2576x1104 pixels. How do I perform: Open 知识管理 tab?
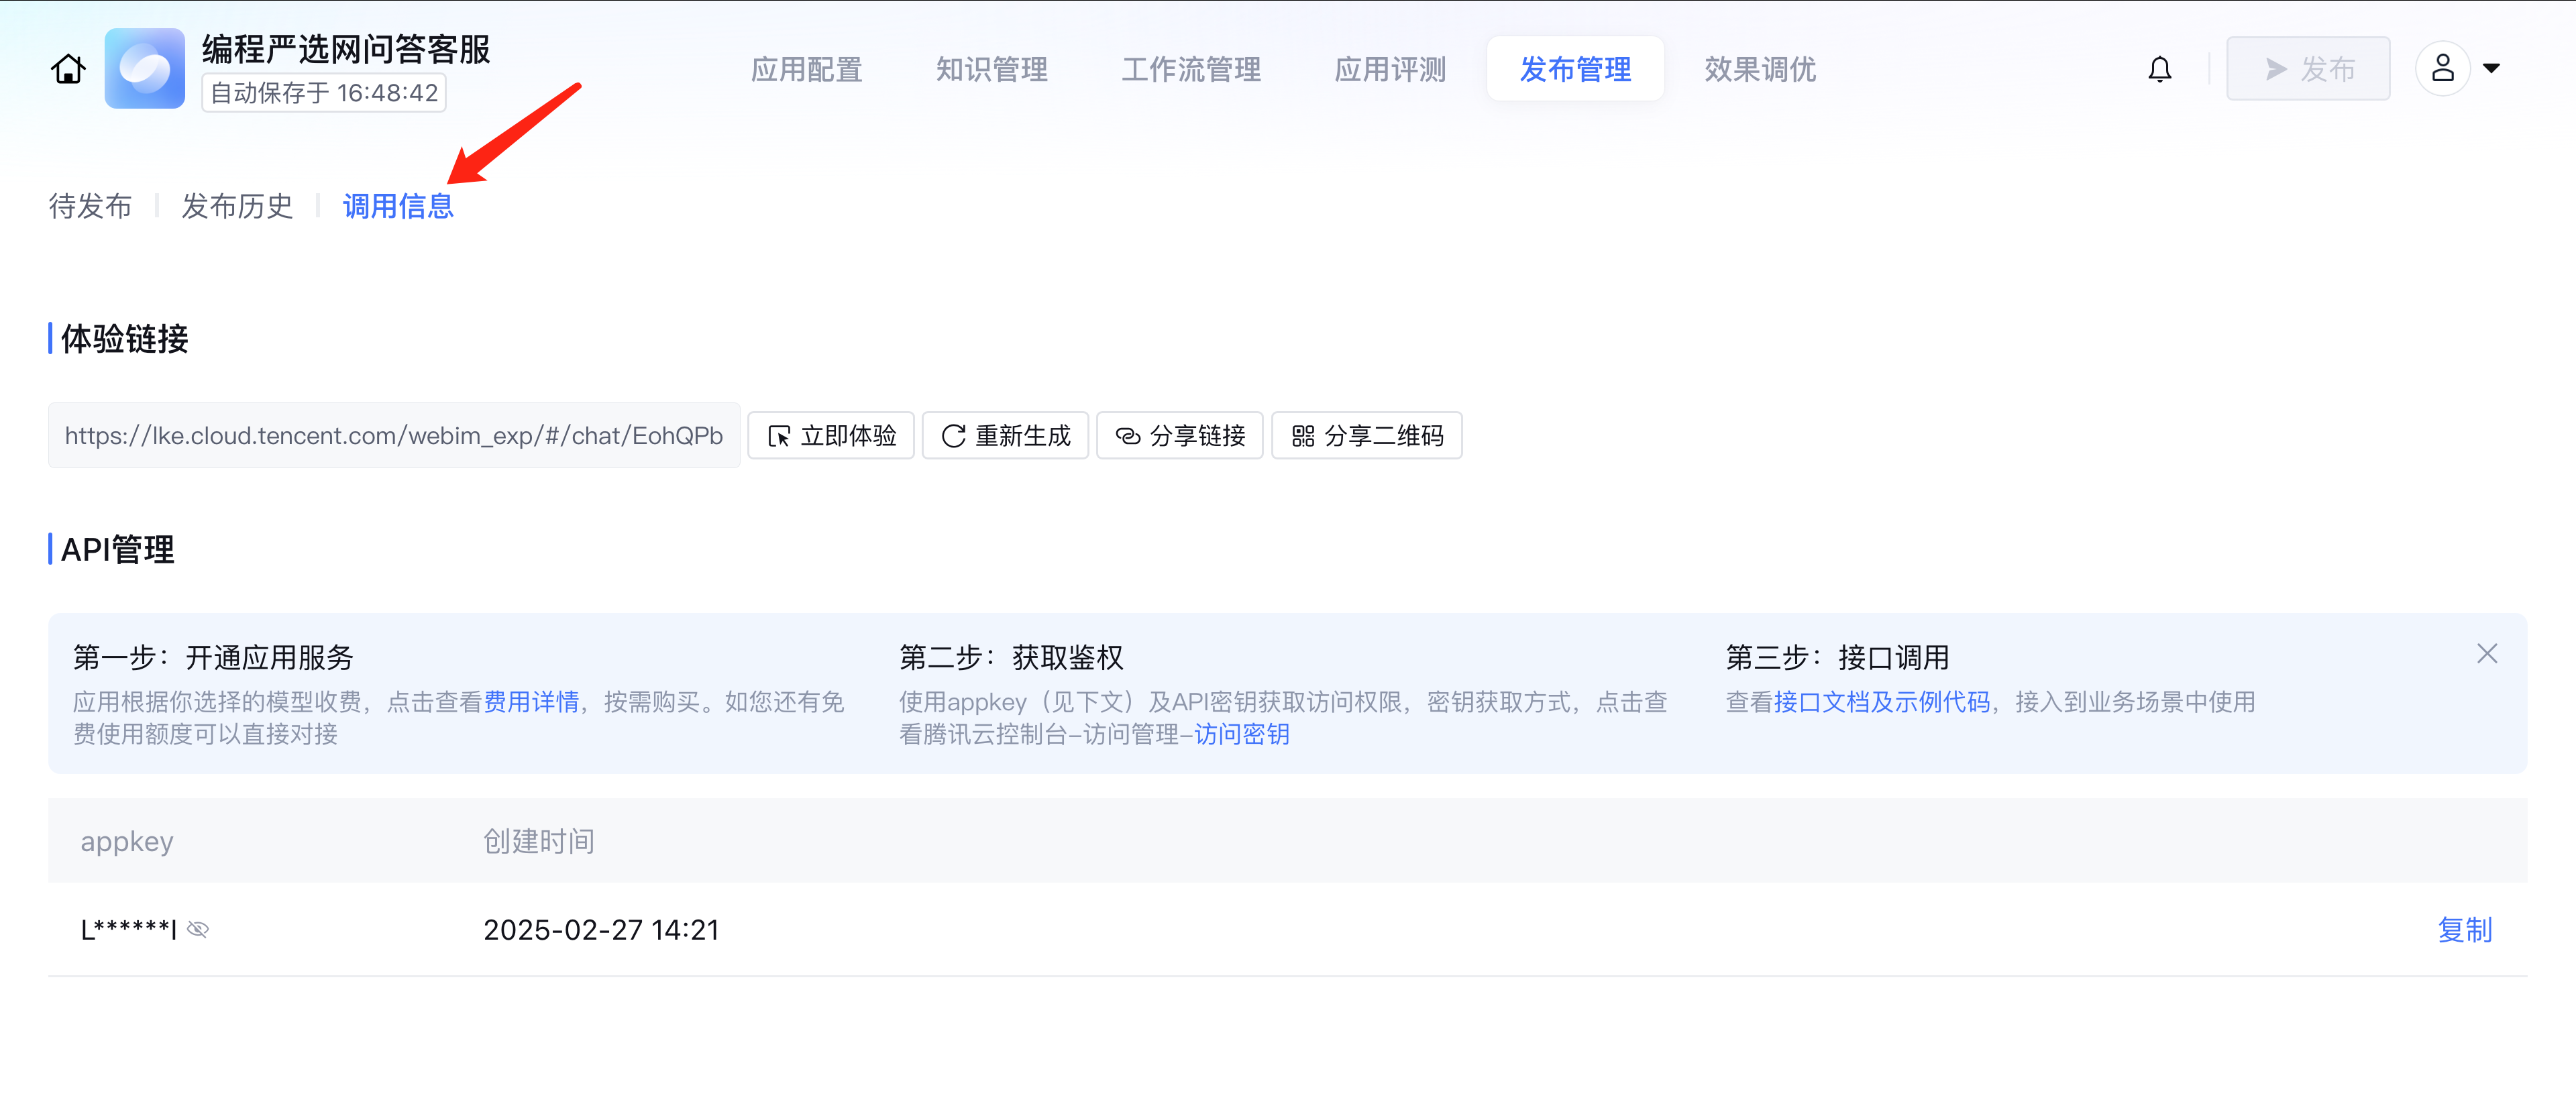991,69
